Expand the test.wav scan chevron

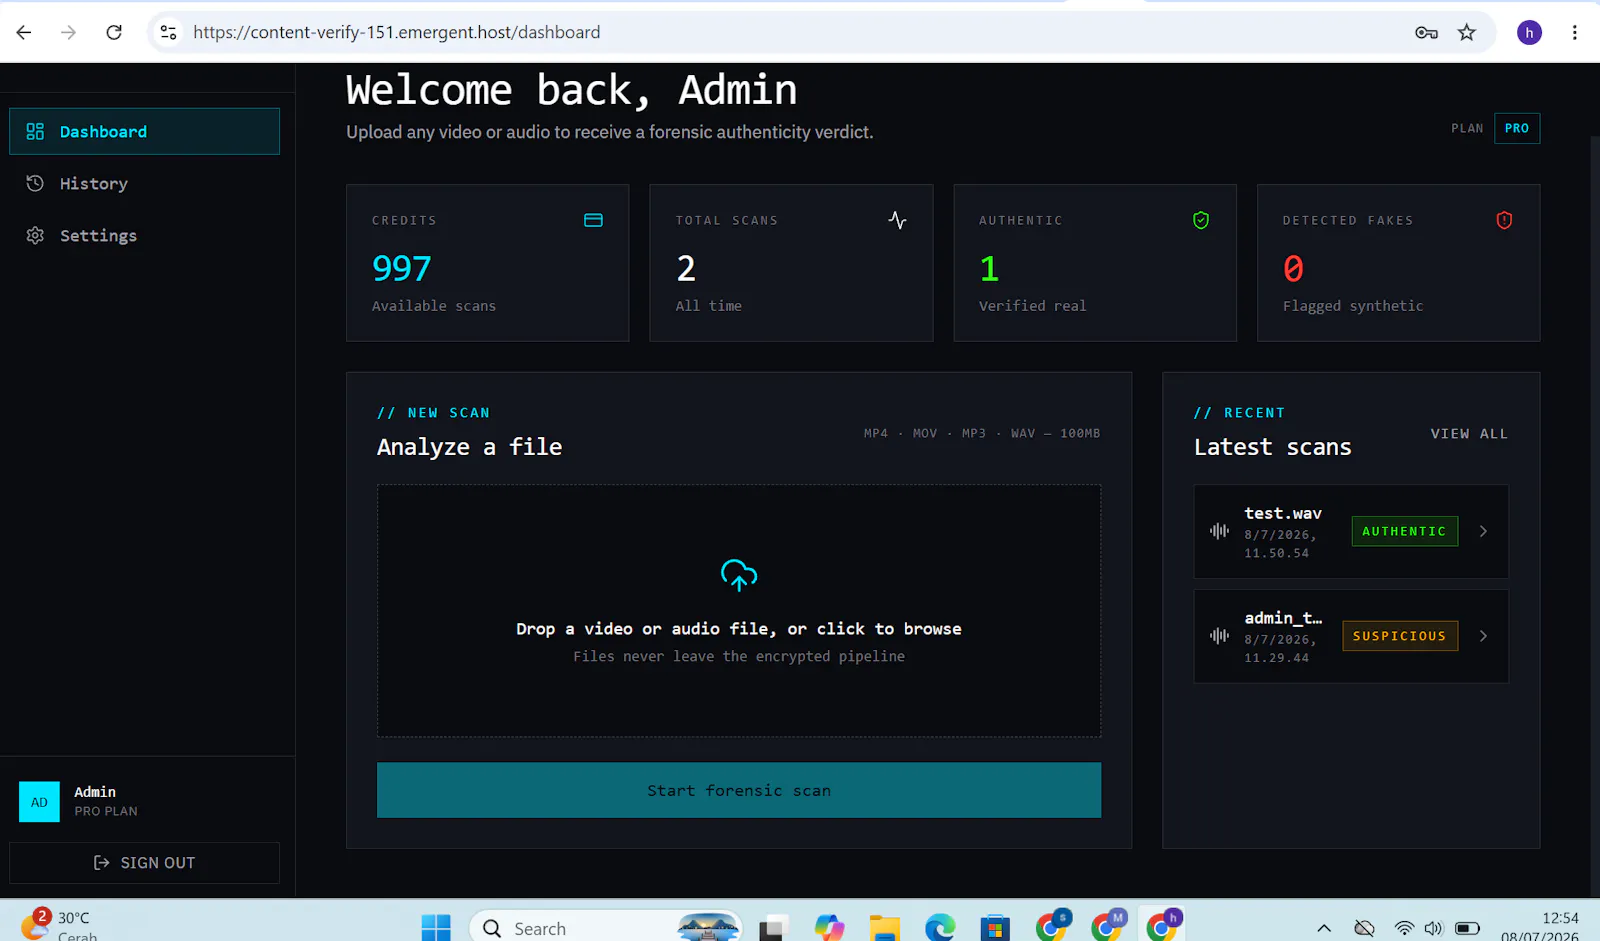(1483, 531)
